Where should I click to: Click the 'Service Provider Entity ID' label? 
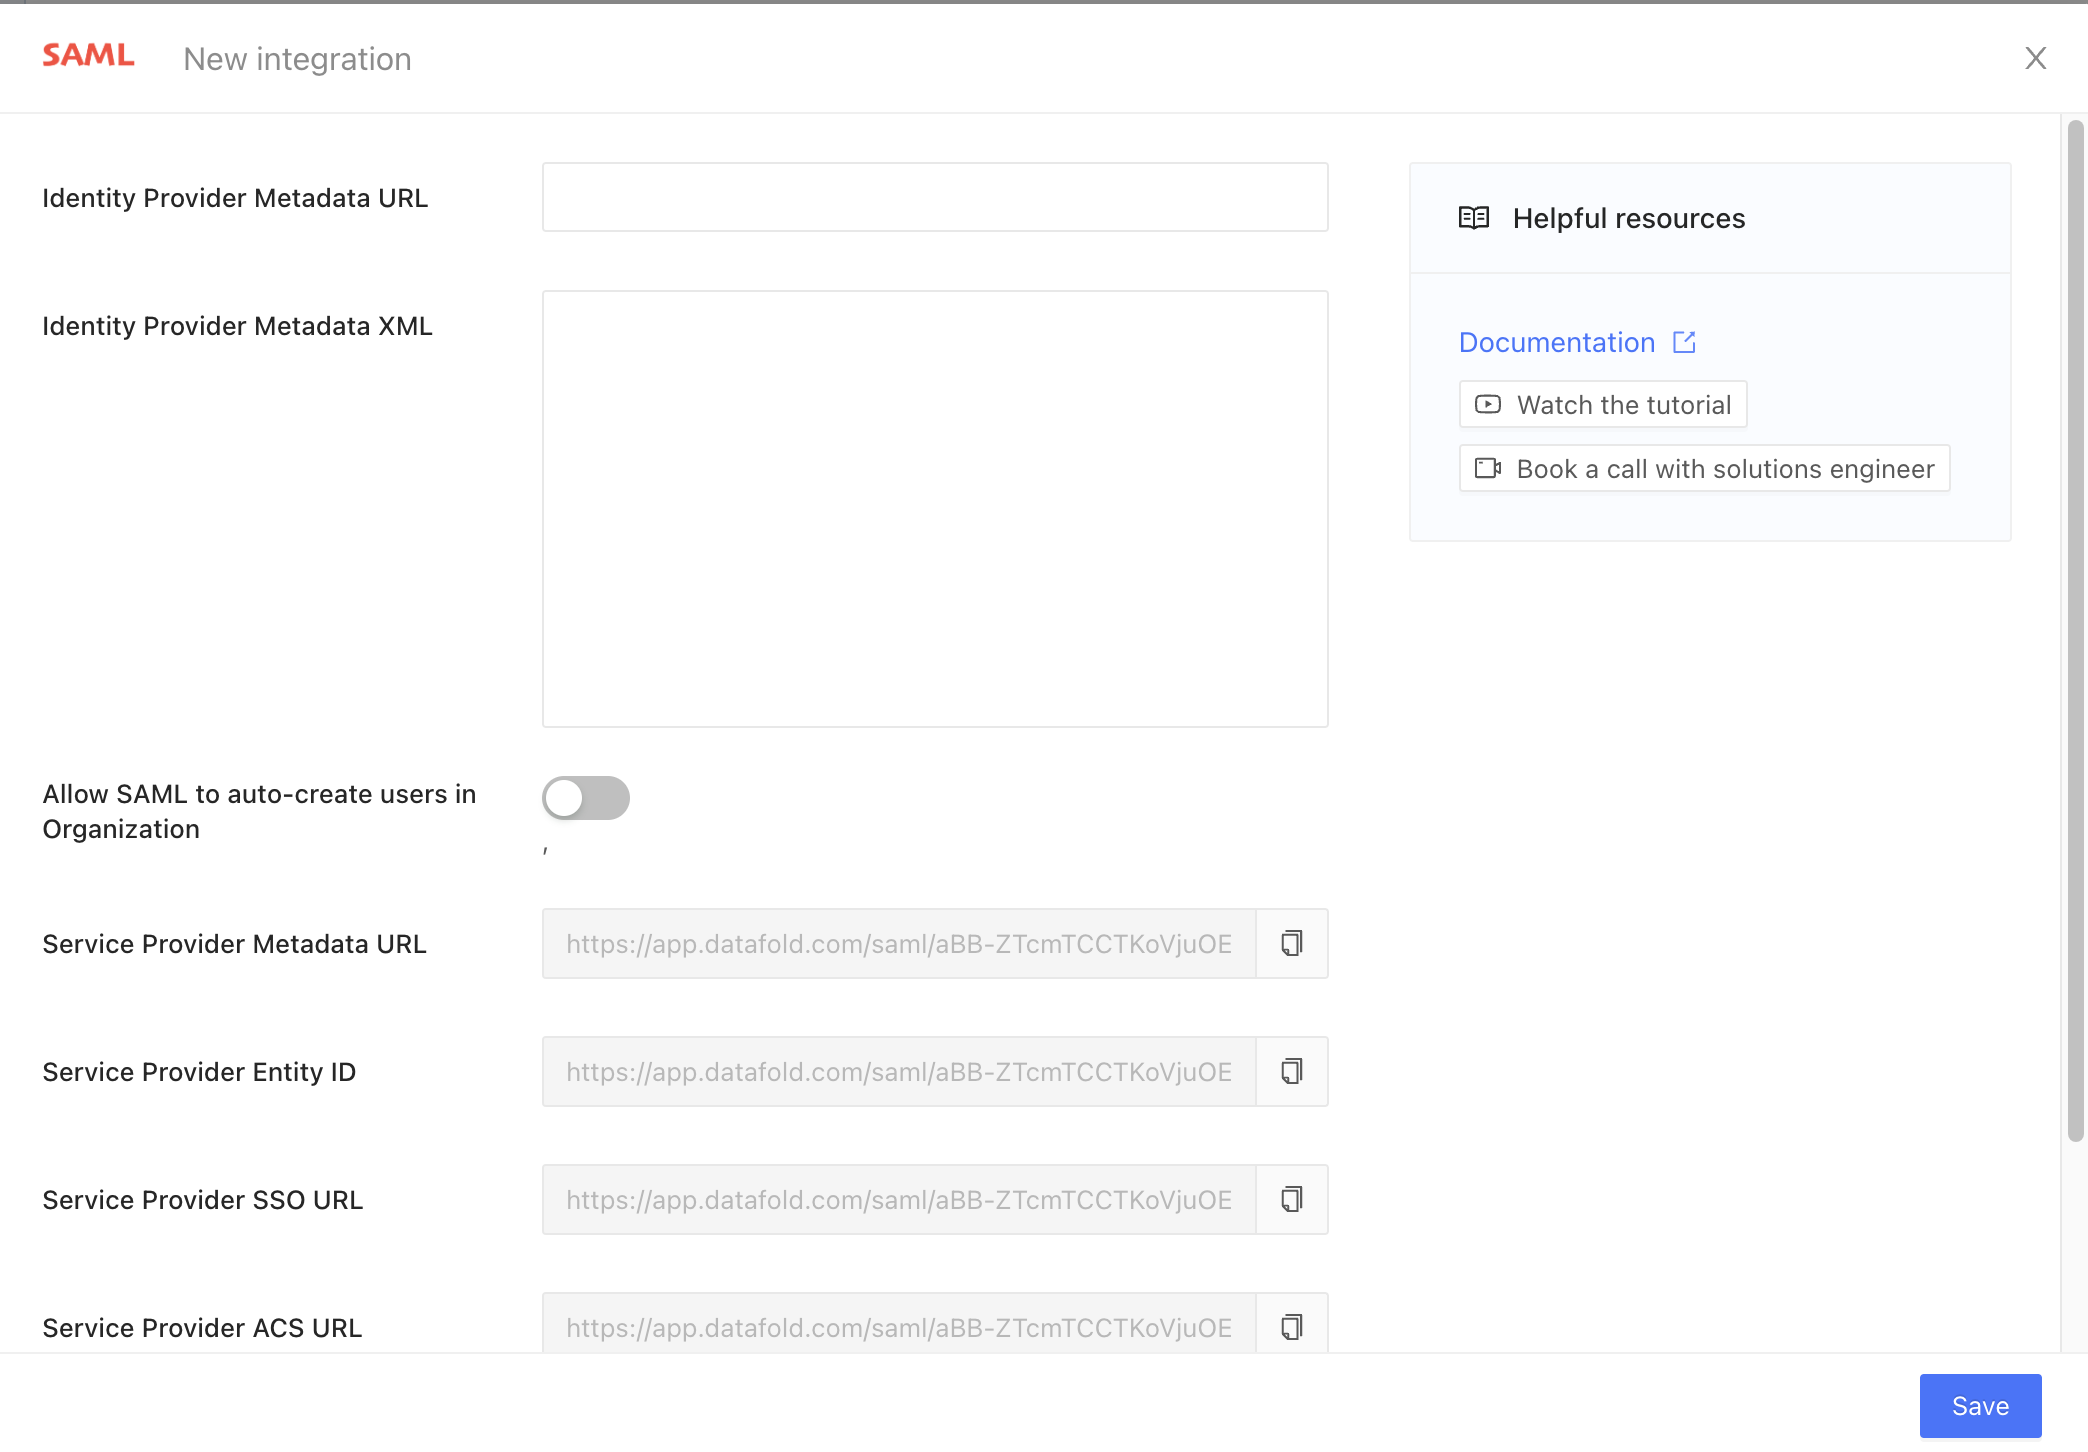[x=199, y=1072]
